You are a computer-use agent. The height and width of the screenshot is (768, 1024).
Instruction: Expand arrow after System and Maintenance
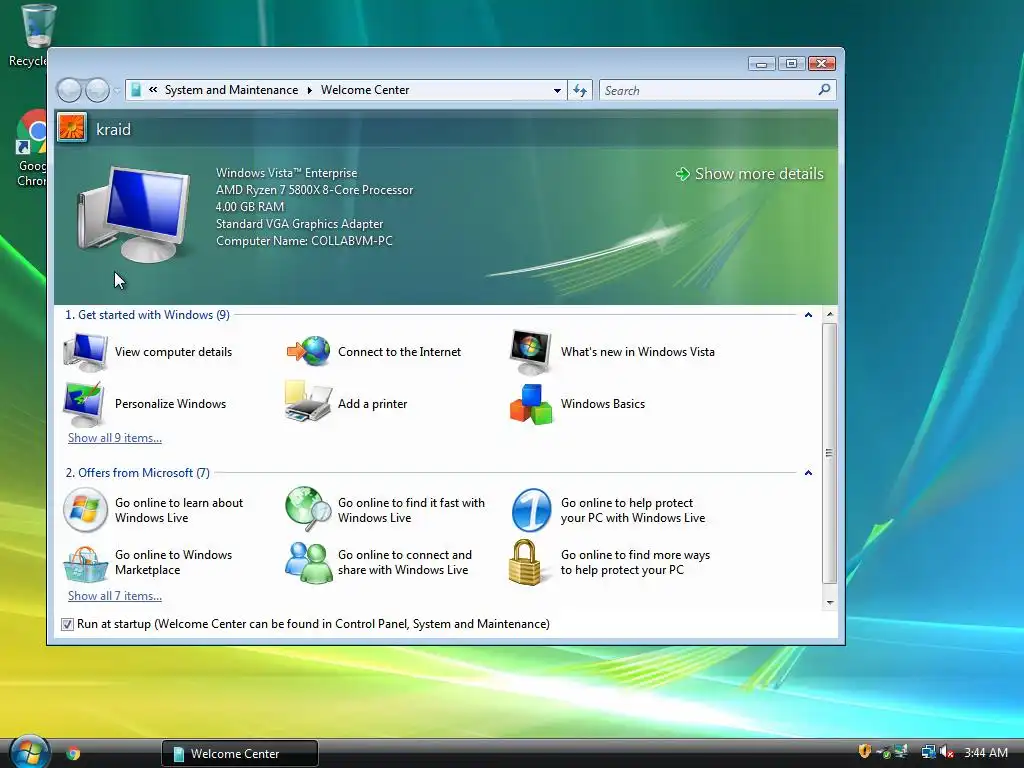pos(310,90)
